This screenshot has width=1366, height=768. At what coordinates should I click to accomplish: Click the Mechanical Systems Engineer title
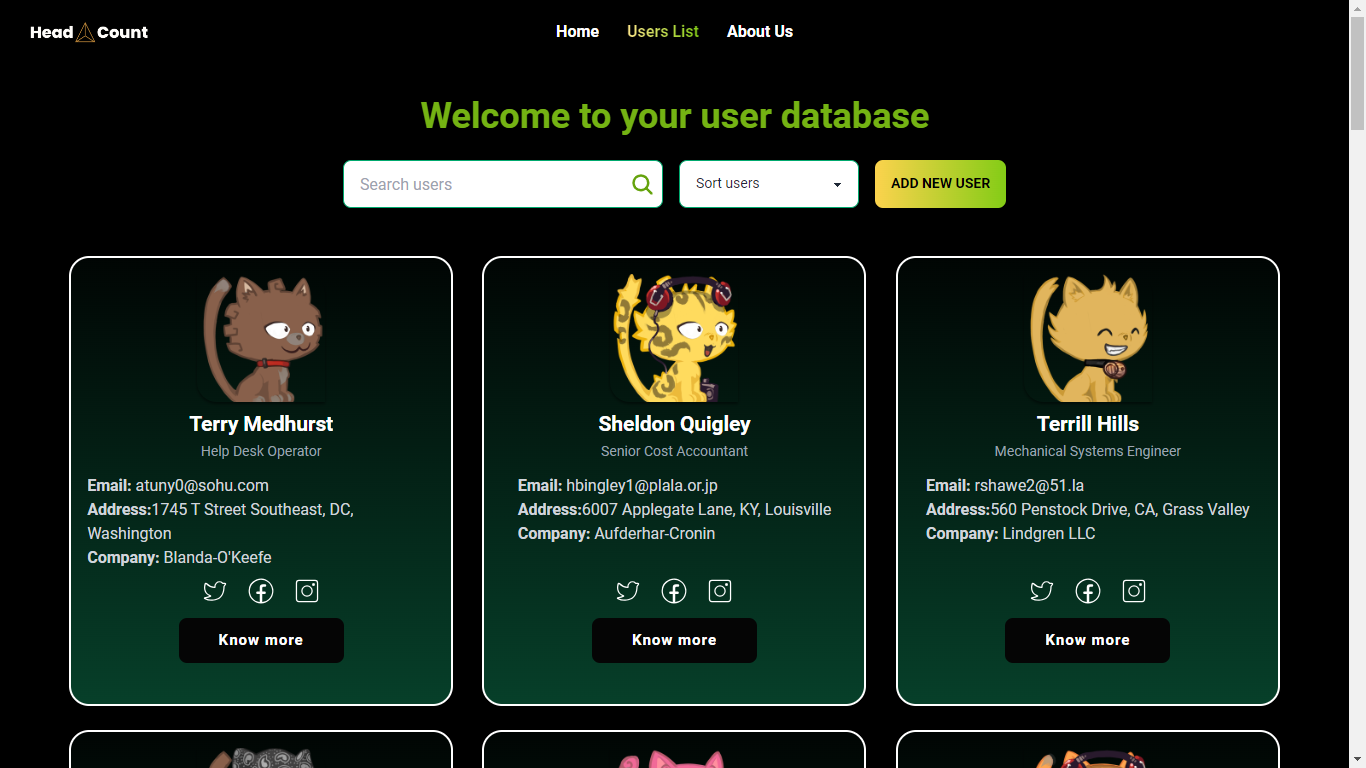(x=1088, y=451)
